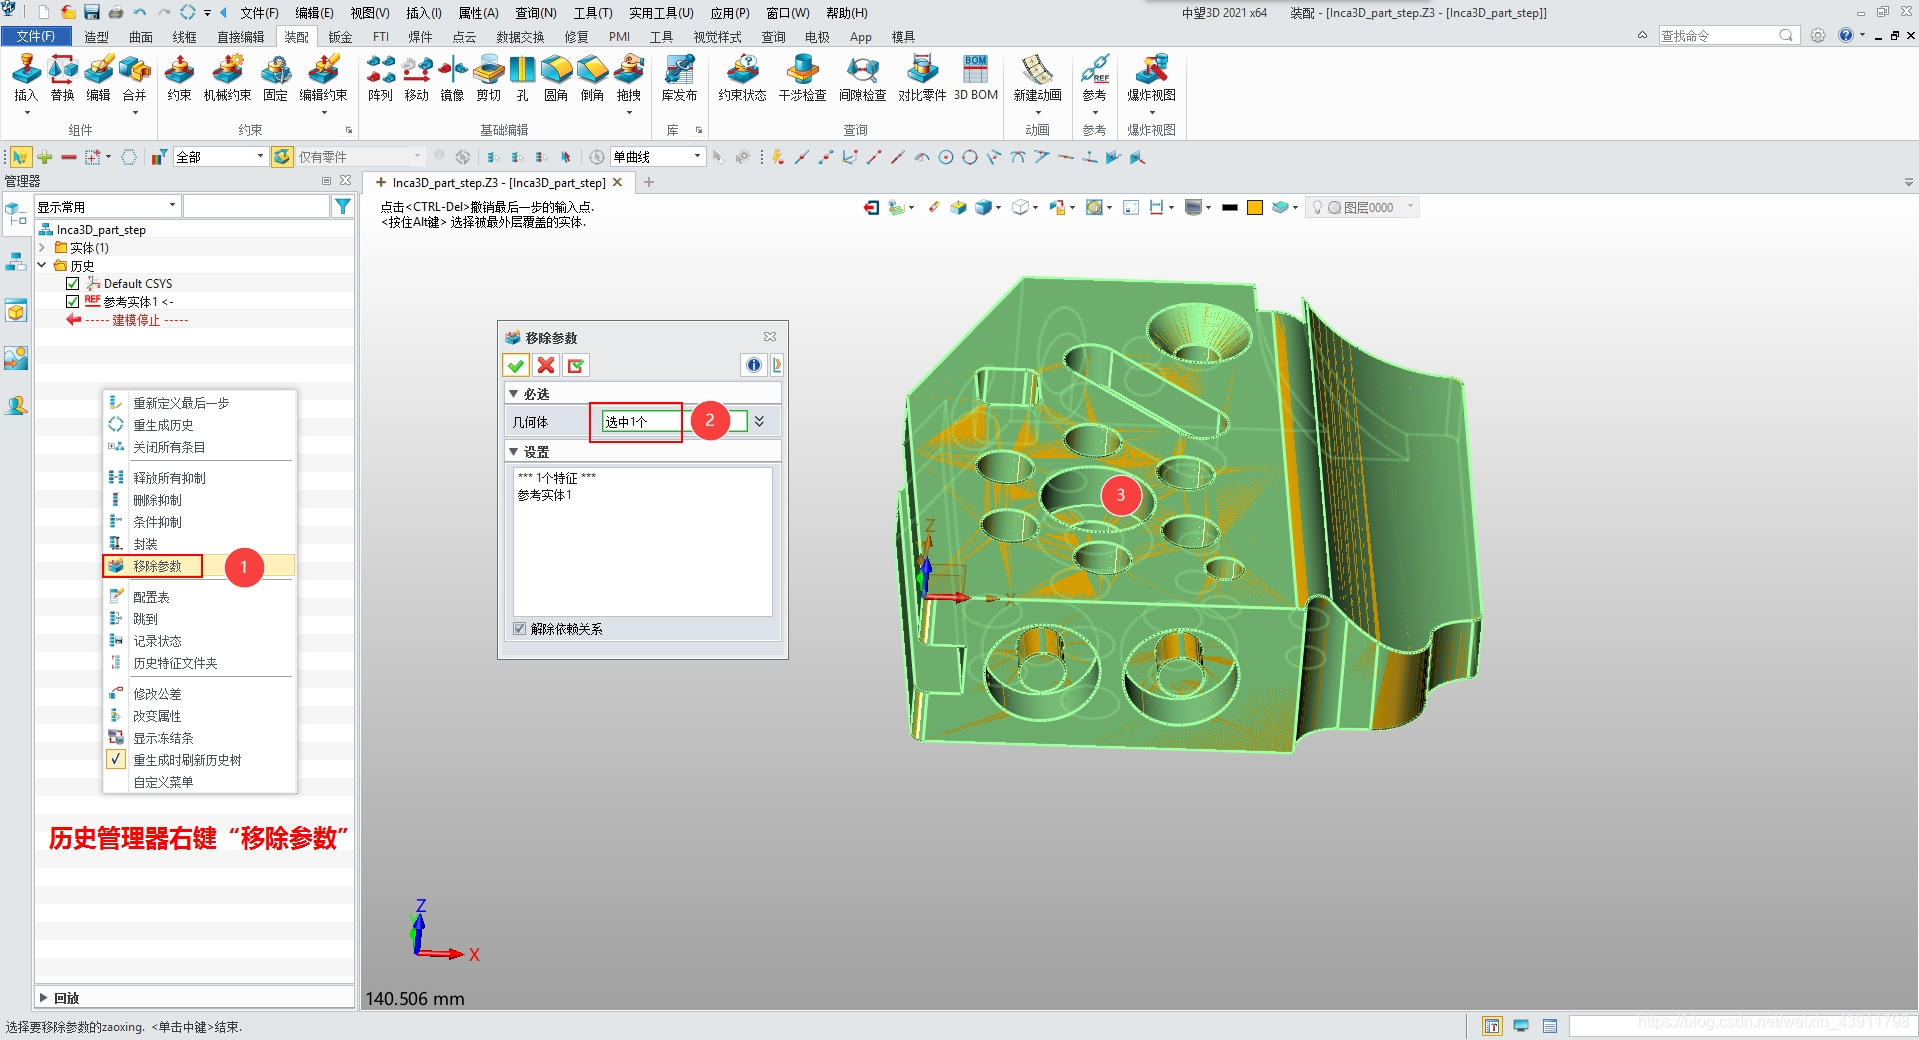Expand the 几何体 field options chevron
1919x1040 pixels.
(760, 421)
